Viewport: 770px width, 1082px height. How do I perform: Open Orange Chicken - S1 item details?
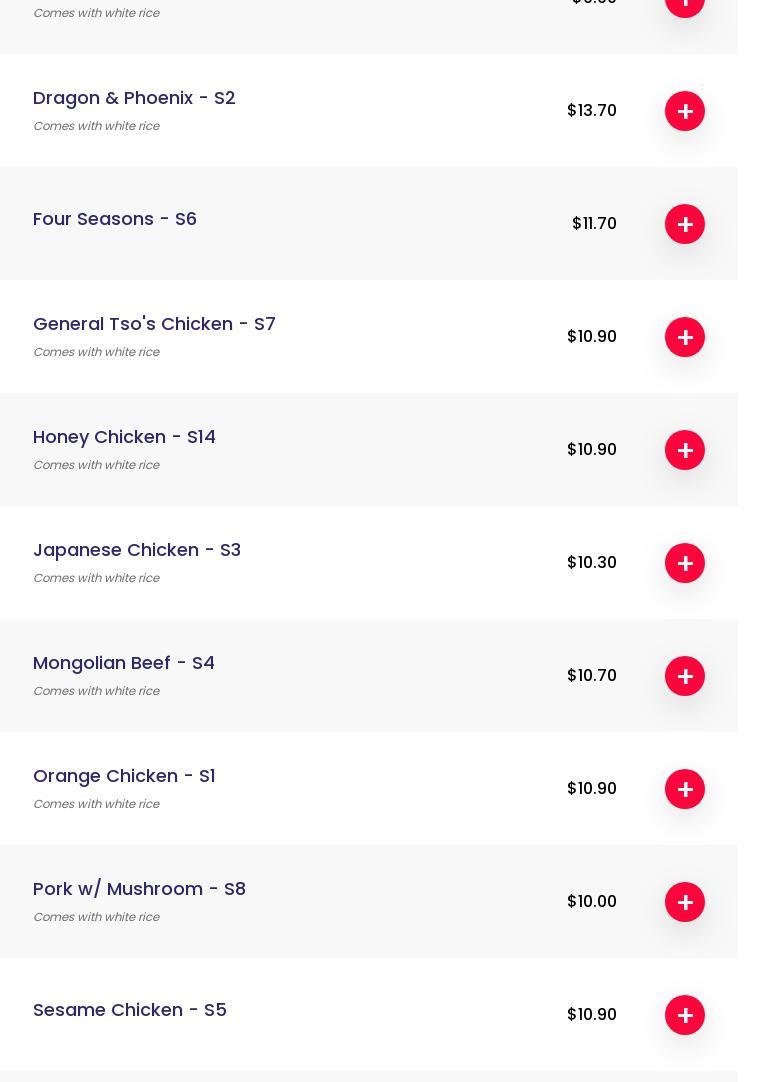tap(124, 776)
